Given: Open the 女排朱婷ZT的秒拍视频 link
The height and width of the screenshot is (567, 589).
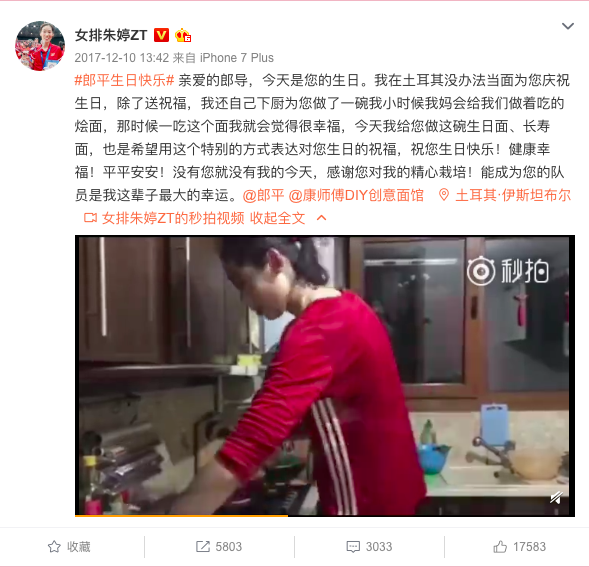Looking at the screenshot, I should (x=173, y=218).
